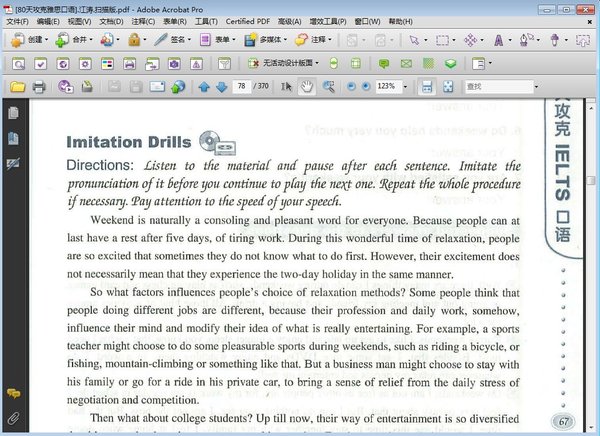Viewport: 600px width, 436px height.
Task: Click the globe upload icon
Action: tap(178, 87)
